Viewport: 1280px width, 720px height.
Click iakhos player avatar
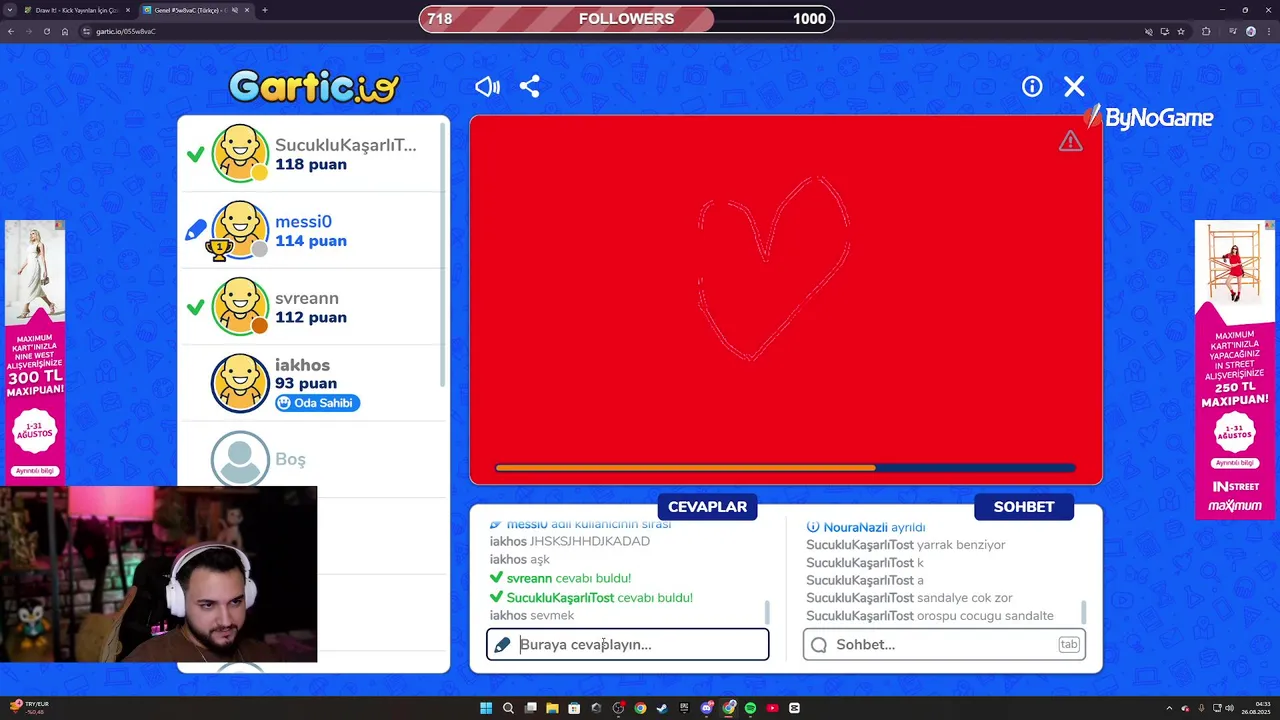(x=240, y=383)
